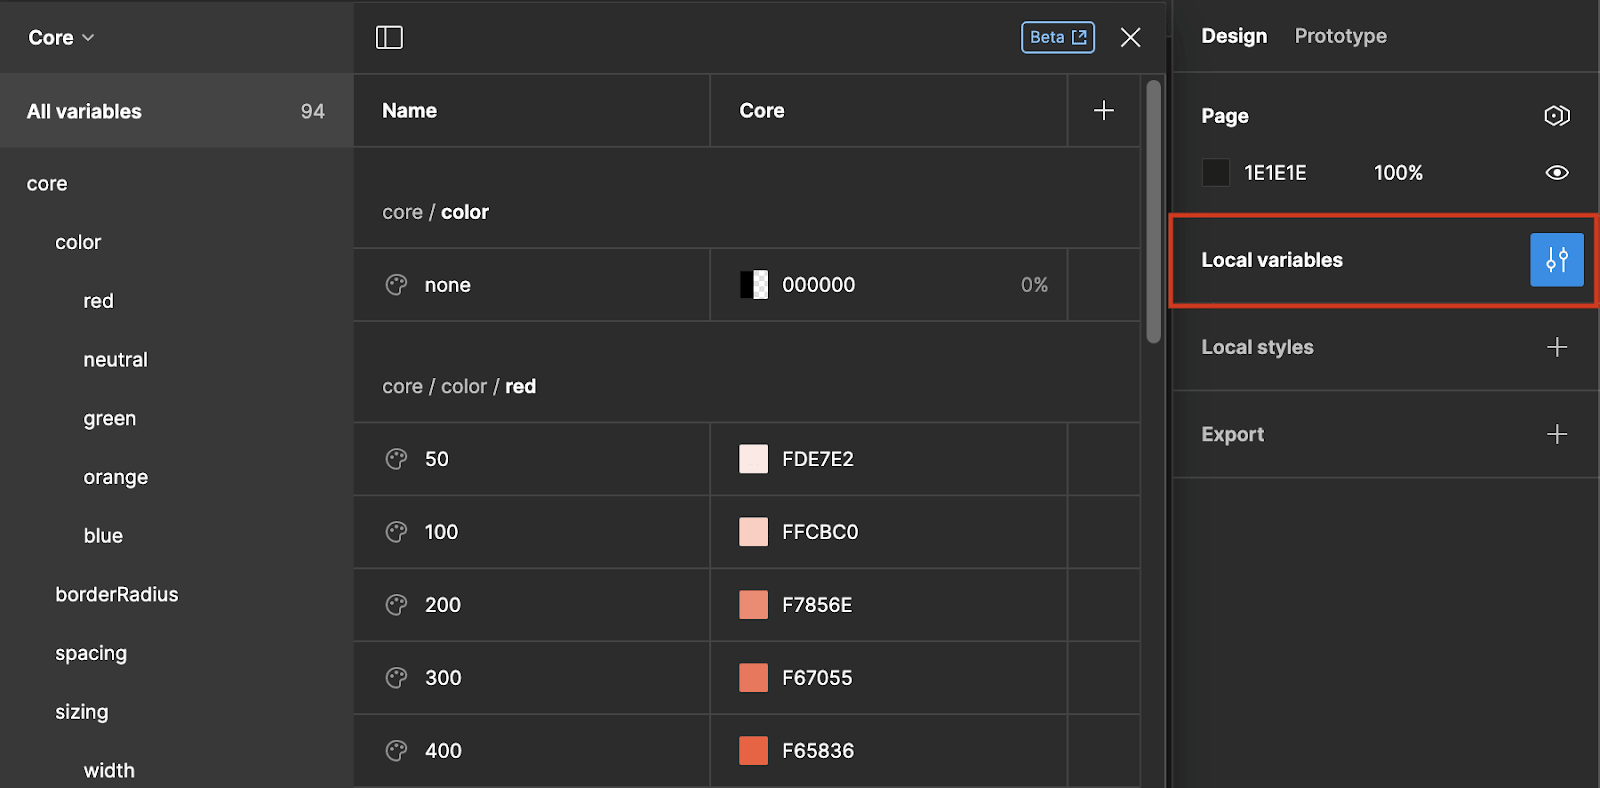1600x788 pixels.
Task: Switch to the Design tab
Action: [x=1234, y=36]
